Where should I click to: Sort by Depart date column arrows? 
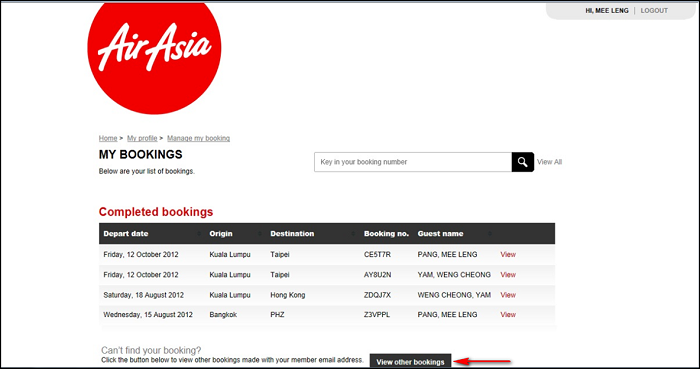click(199, 234)
